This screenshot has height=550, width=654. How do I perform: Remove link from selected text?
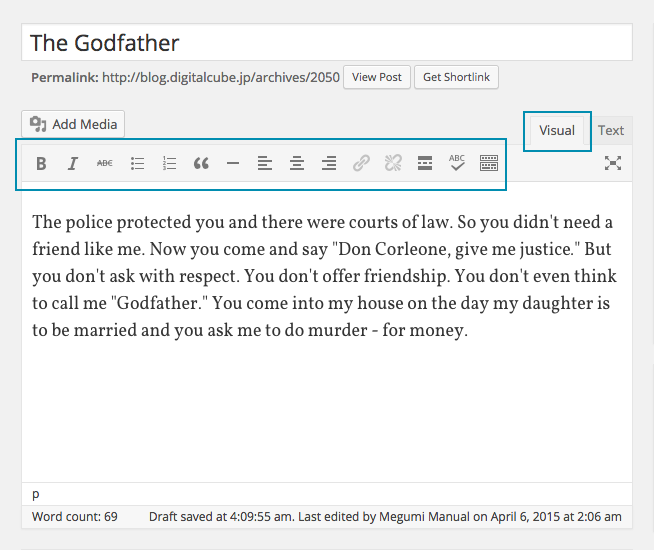point(393,164)
